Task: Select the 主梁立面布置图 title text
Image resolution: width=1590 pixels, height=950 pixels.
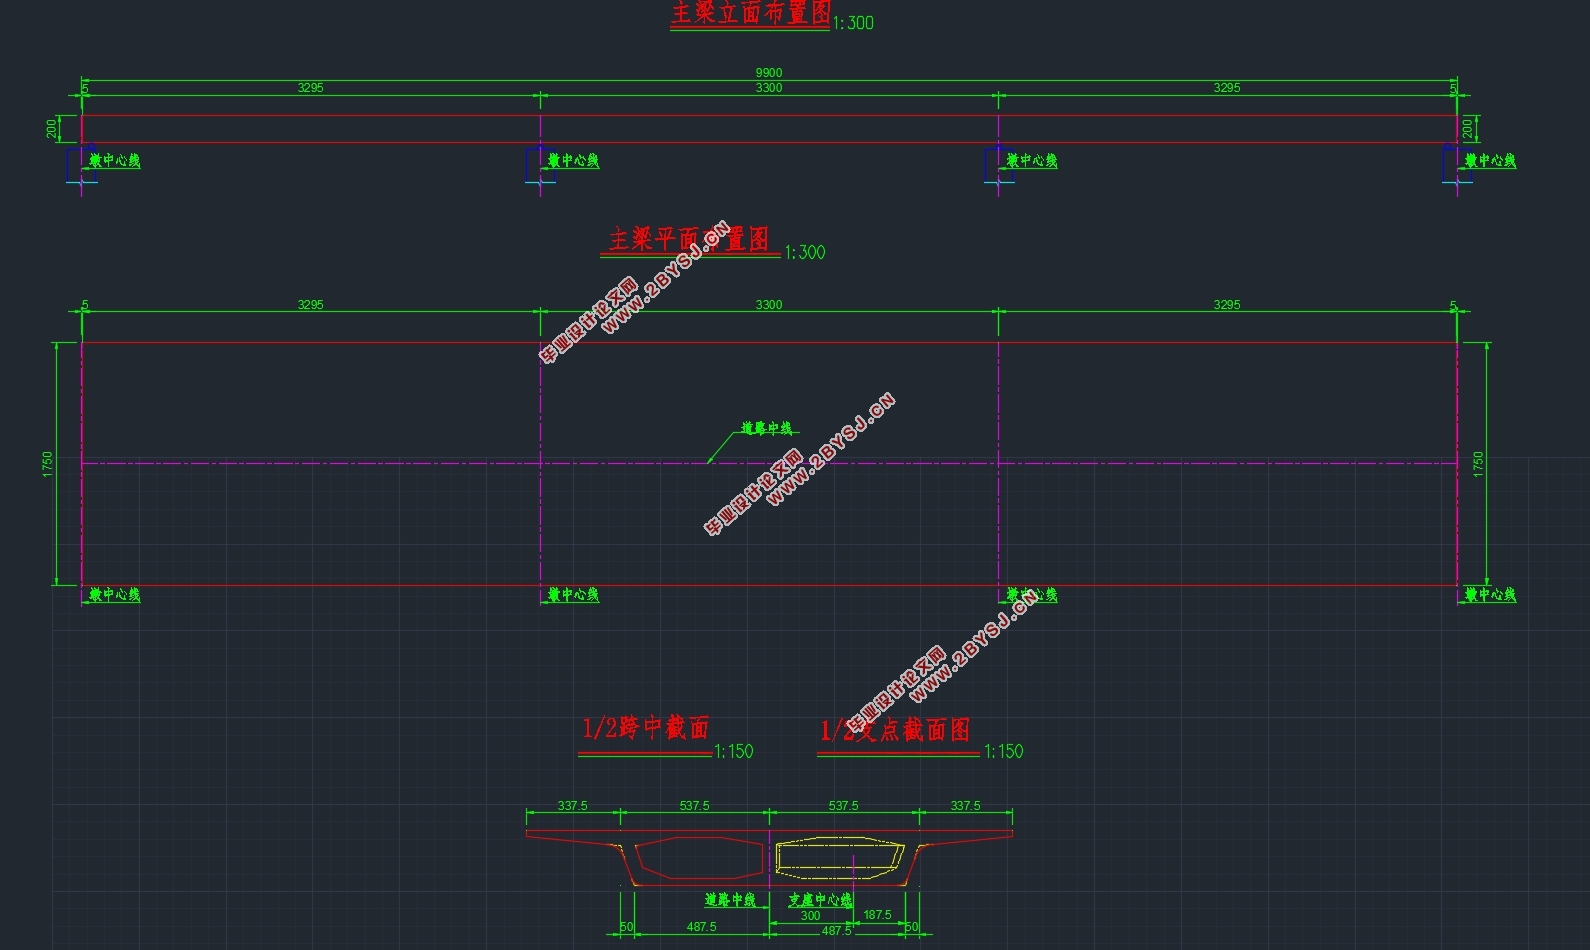Action: pos(751,13)
